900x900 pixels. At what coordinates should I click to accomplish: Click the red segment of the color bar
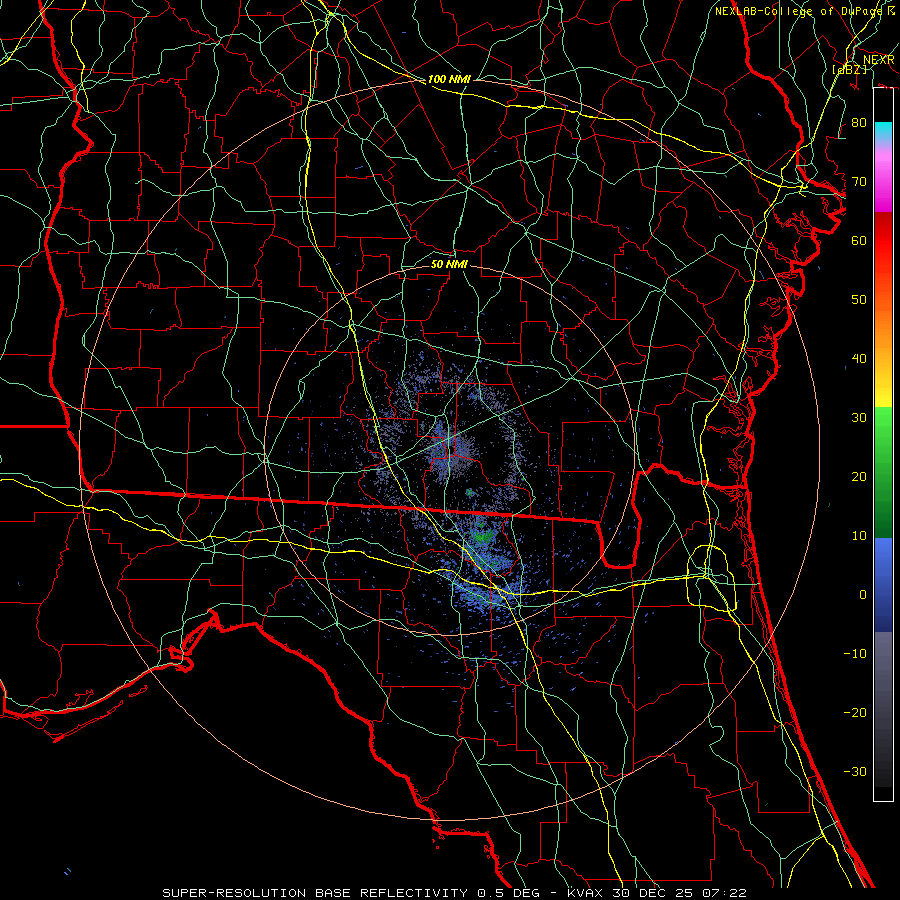tap(883, 241)
